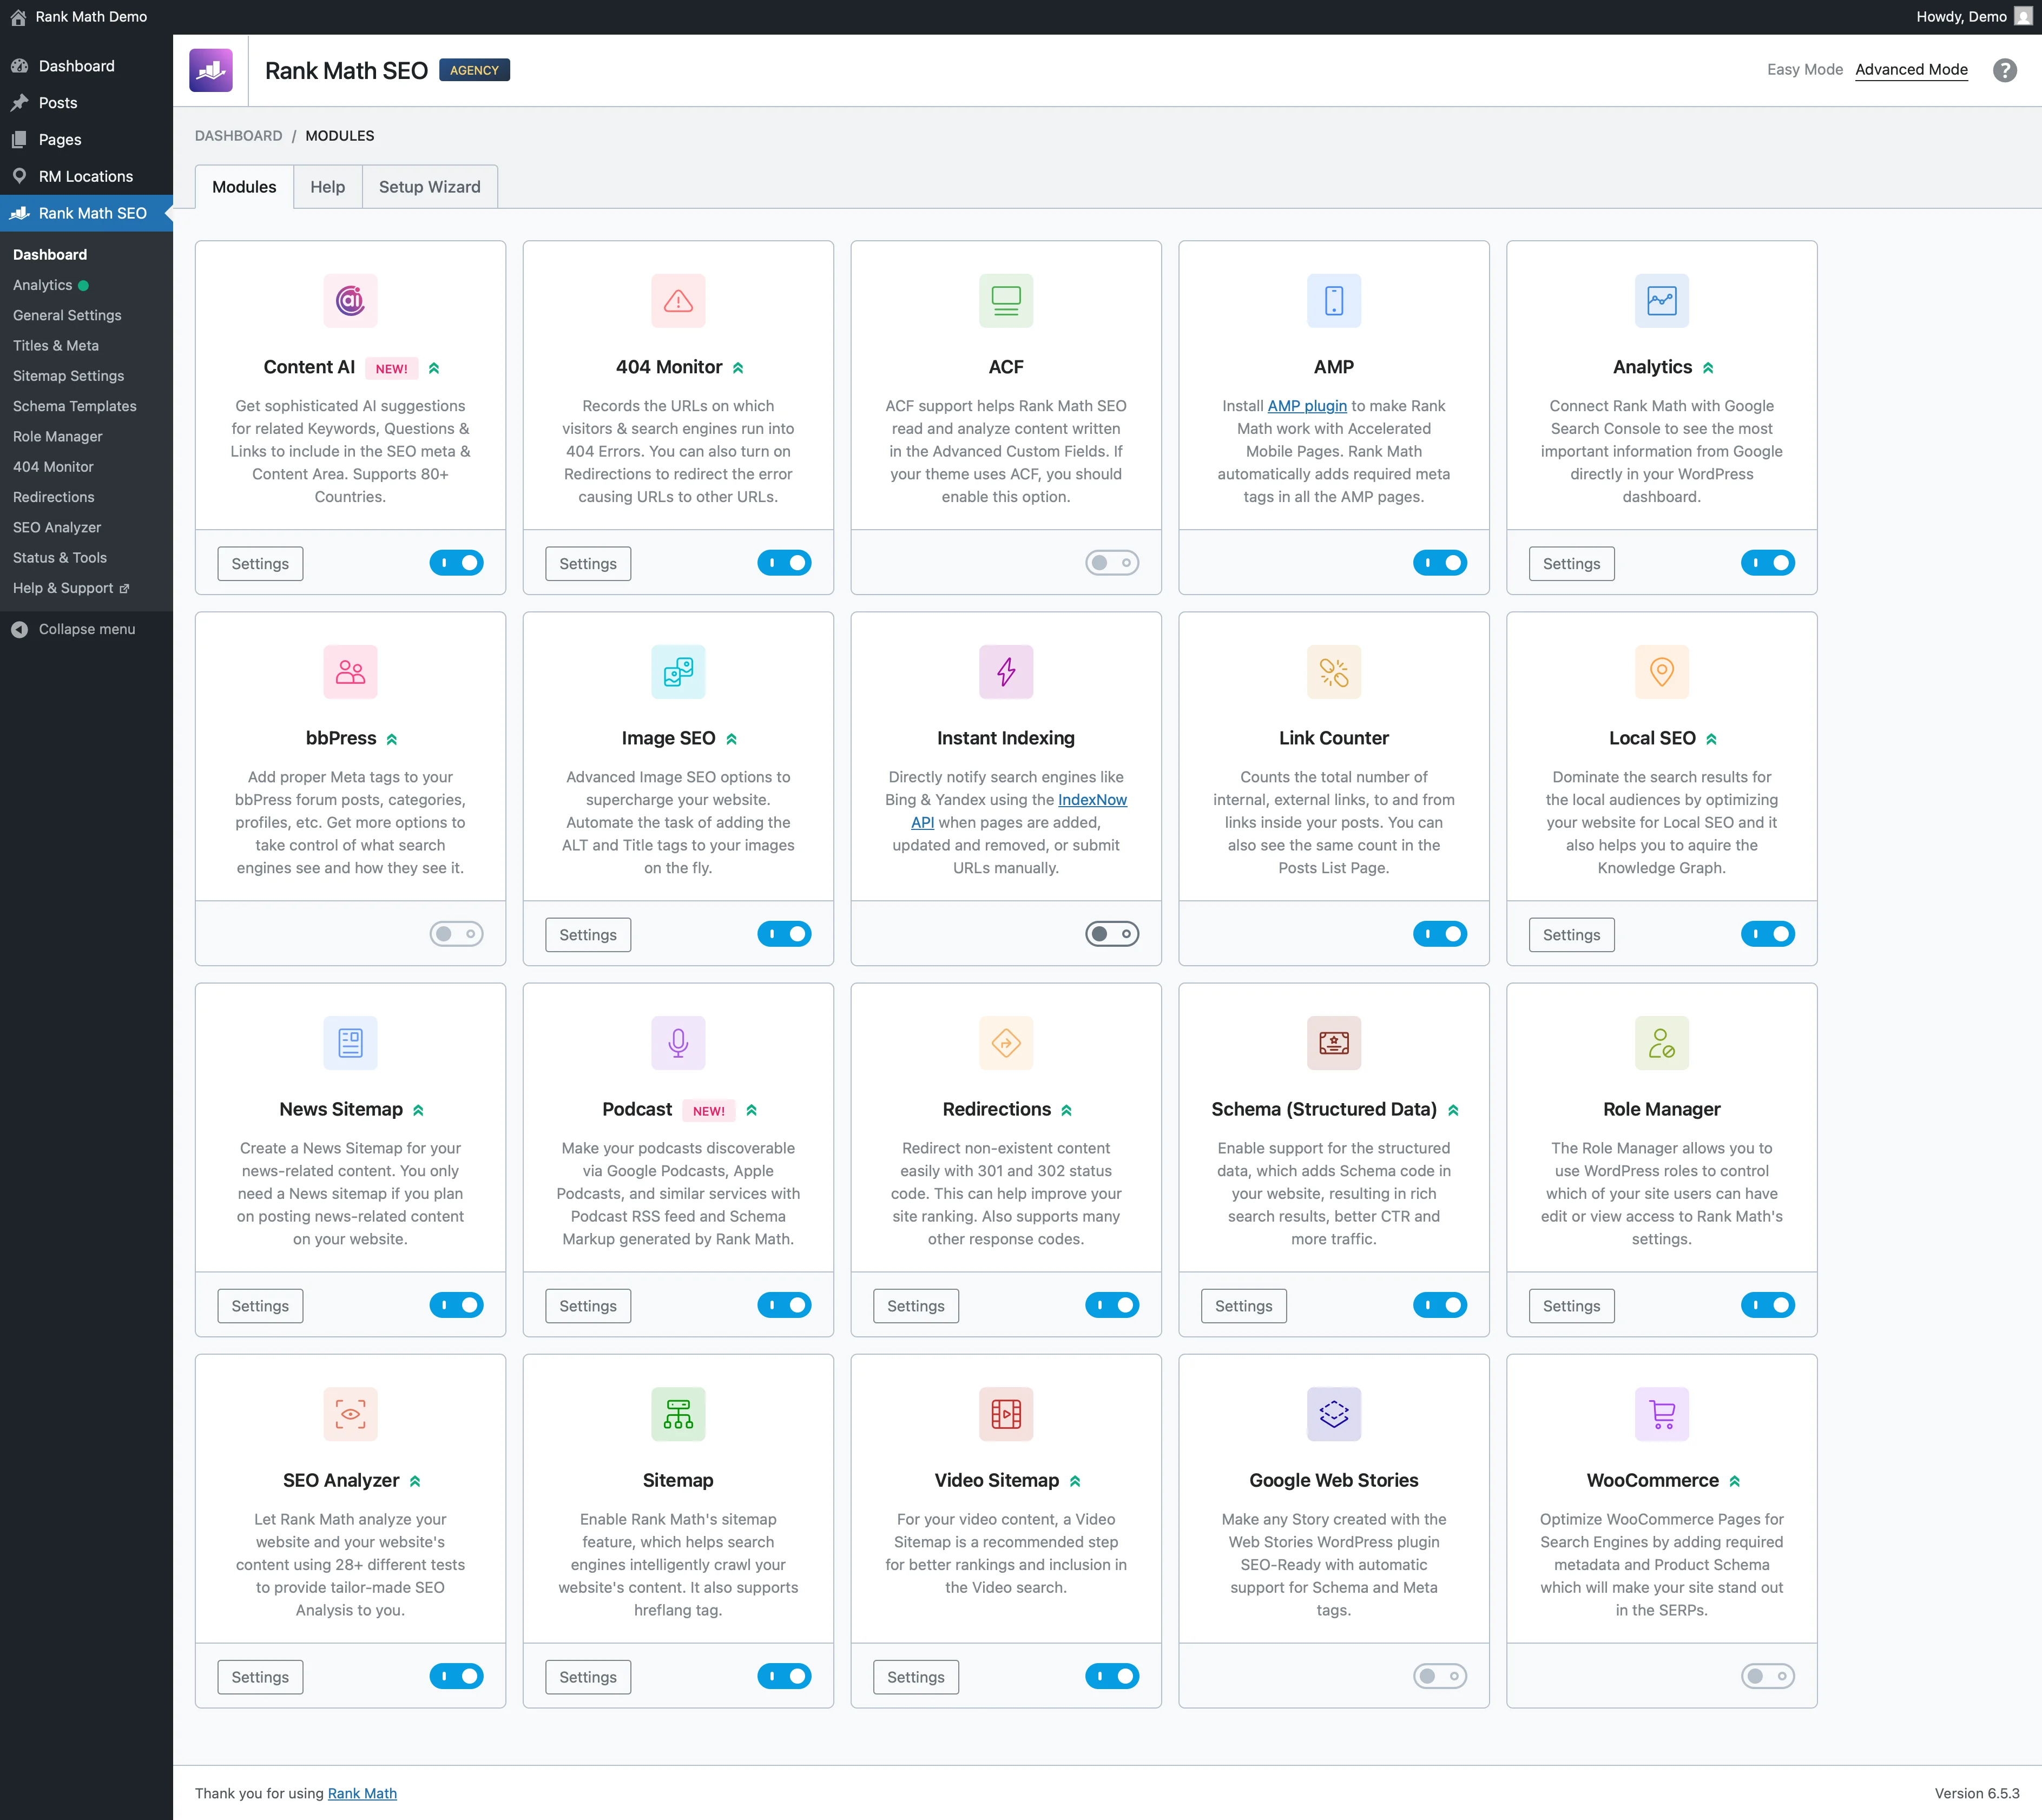The image size is (2042, 1820).
Task: Click the 404 Monitor warning triangle icon
Action: click(x=678, y=300)
